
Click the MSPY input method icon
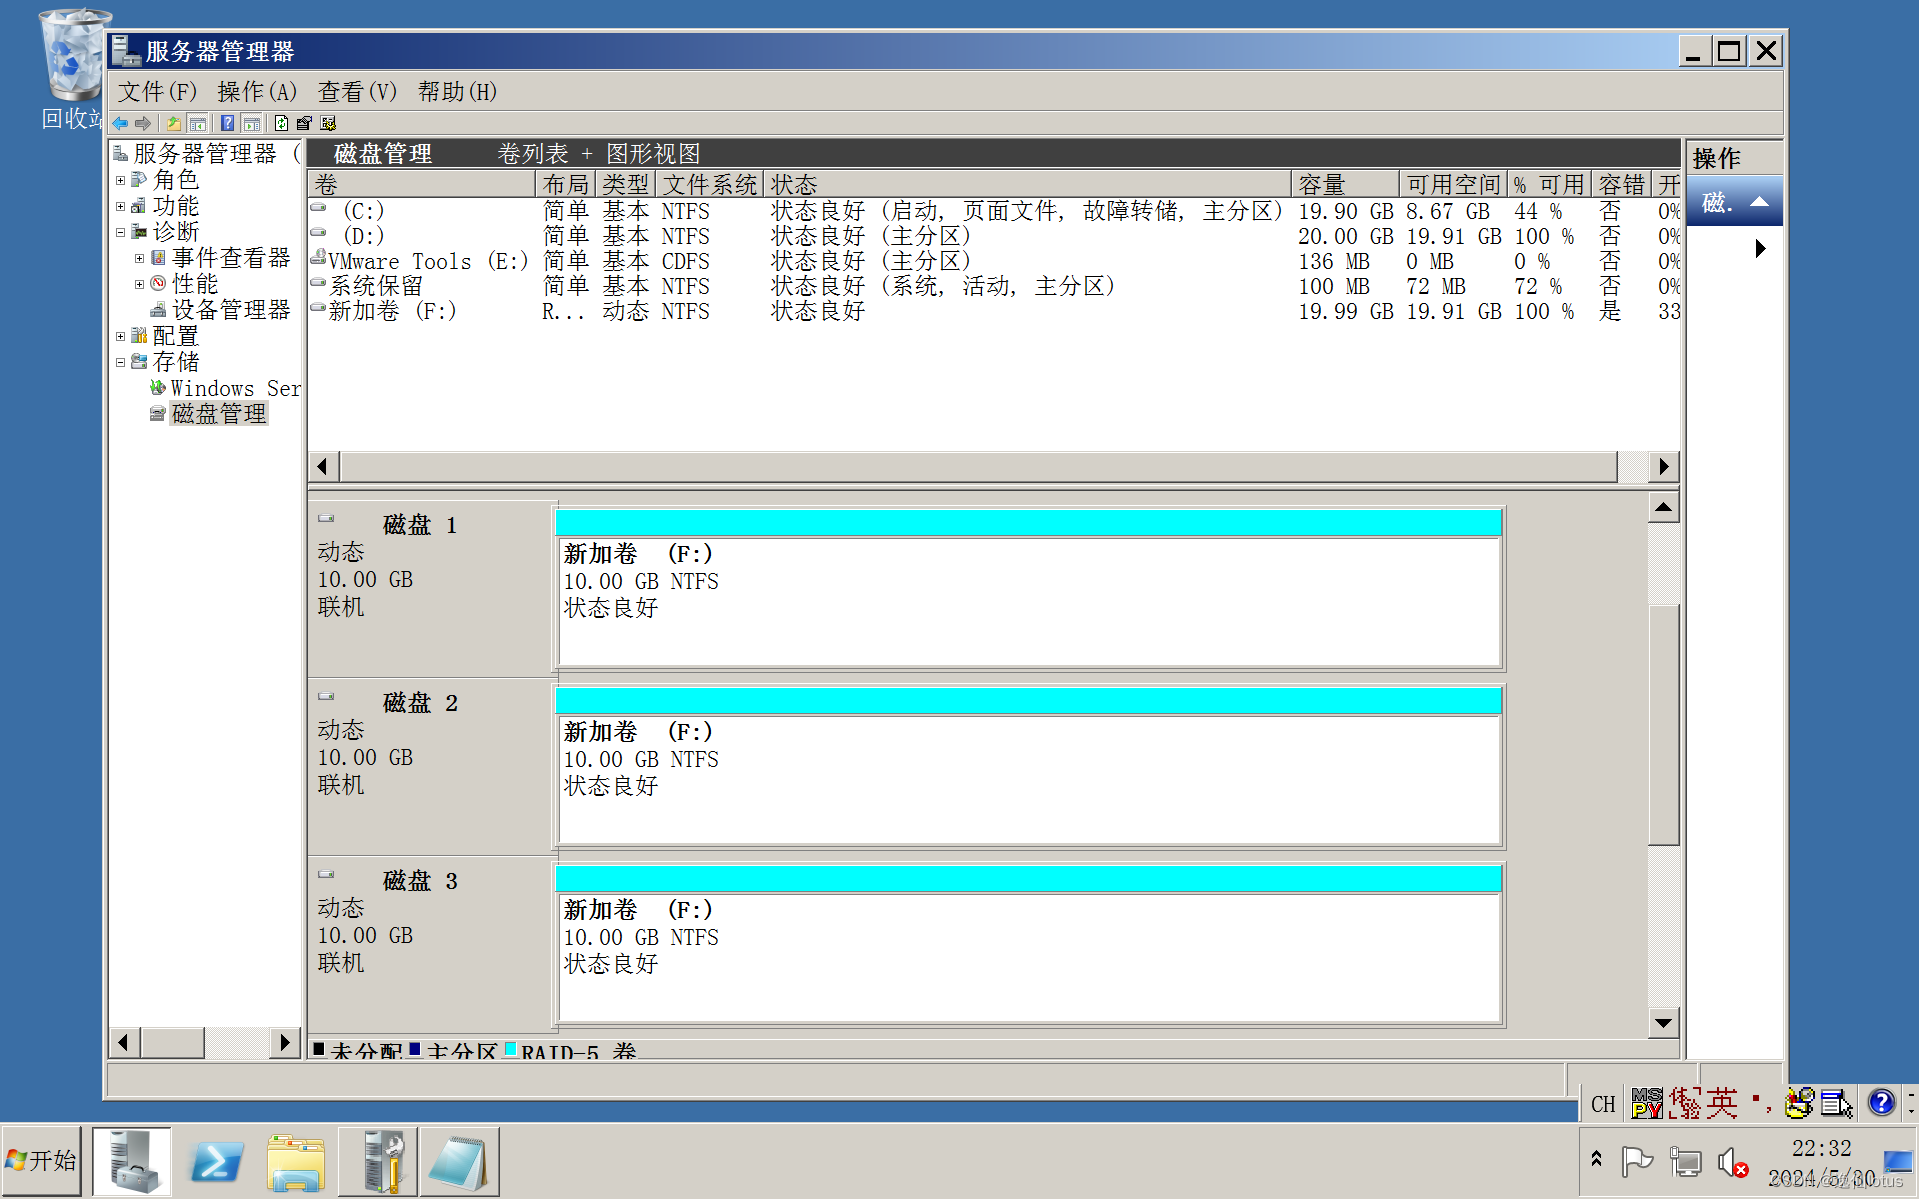(1646, 1102)
